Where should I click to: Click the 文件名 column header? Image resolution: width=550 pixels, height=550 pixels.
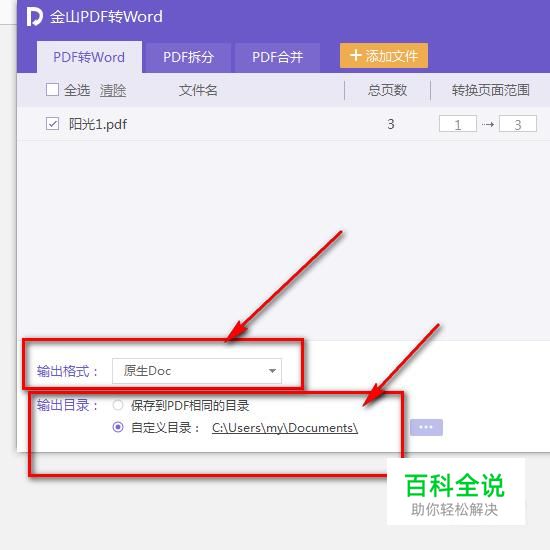tap(198, 90)
